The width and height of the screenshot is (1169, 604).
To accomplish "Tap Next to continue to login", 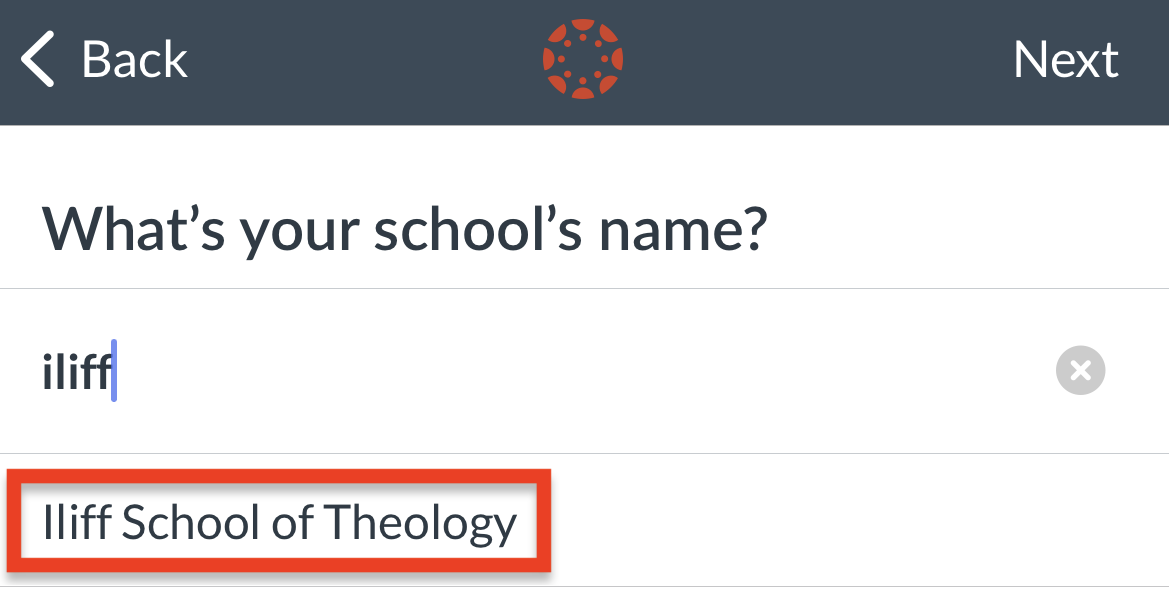I will pyautogui.click(x=1065, y=59).
